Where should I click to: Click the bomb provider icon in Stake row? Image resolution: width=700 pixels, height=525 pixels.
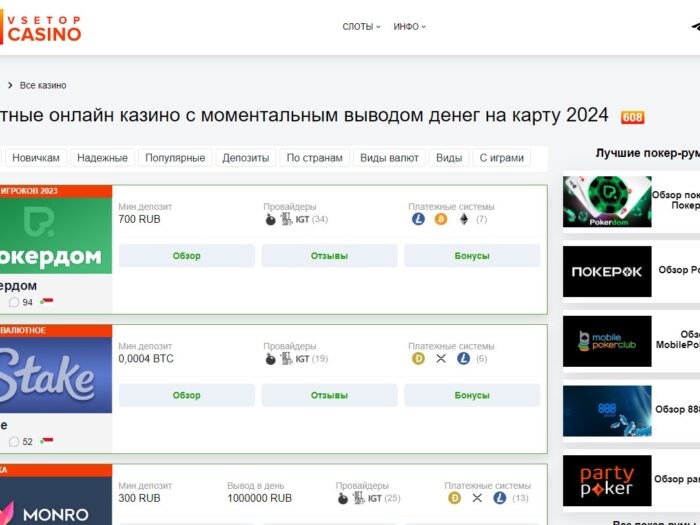[271, 358]
